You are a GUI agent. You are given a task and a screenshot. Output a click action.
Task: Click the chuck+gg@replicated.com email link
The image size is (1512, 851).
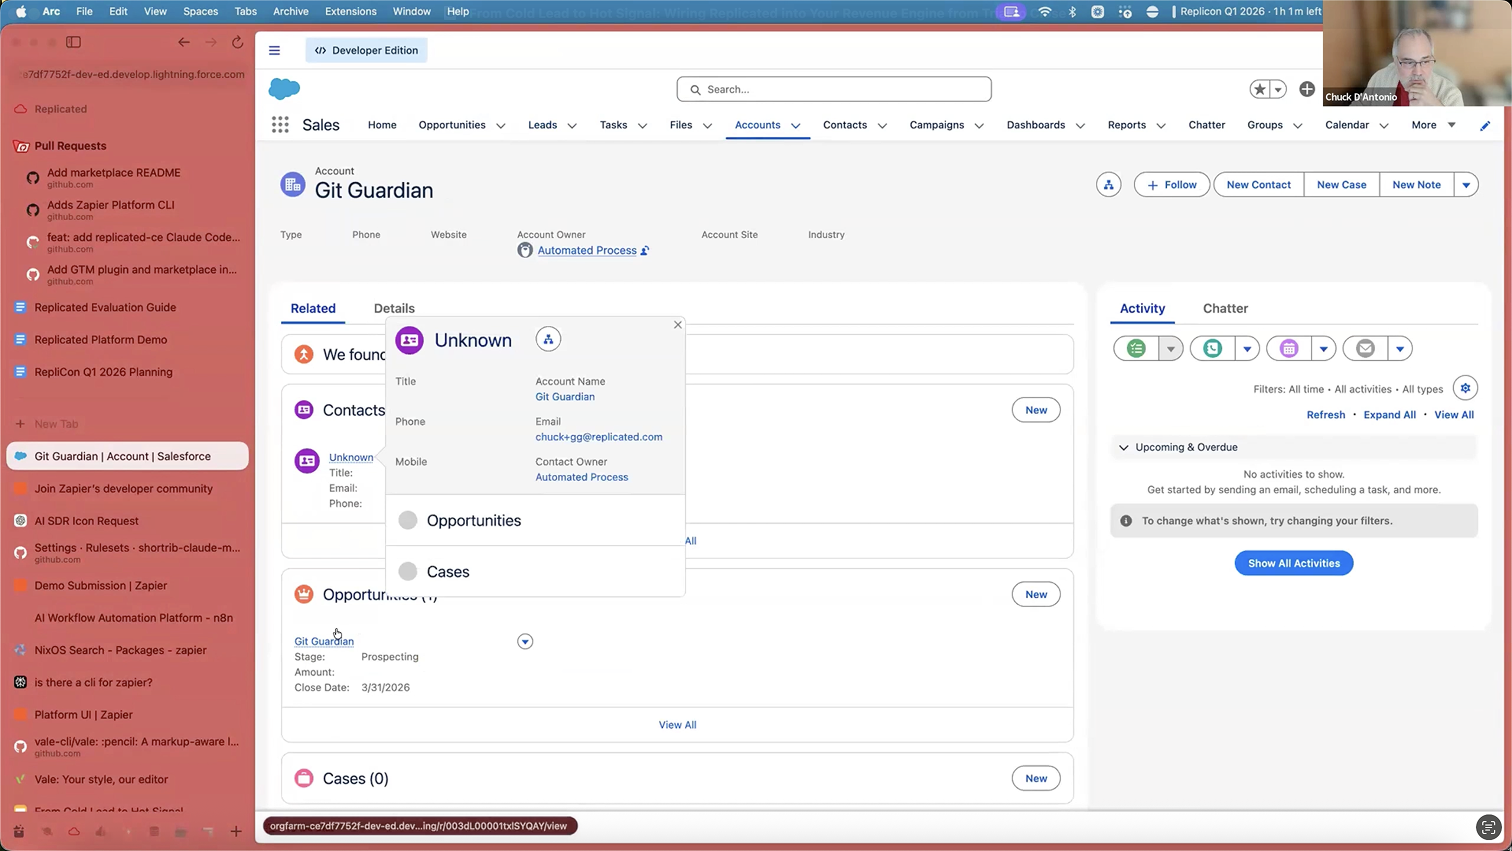click(x=599, y=437)
